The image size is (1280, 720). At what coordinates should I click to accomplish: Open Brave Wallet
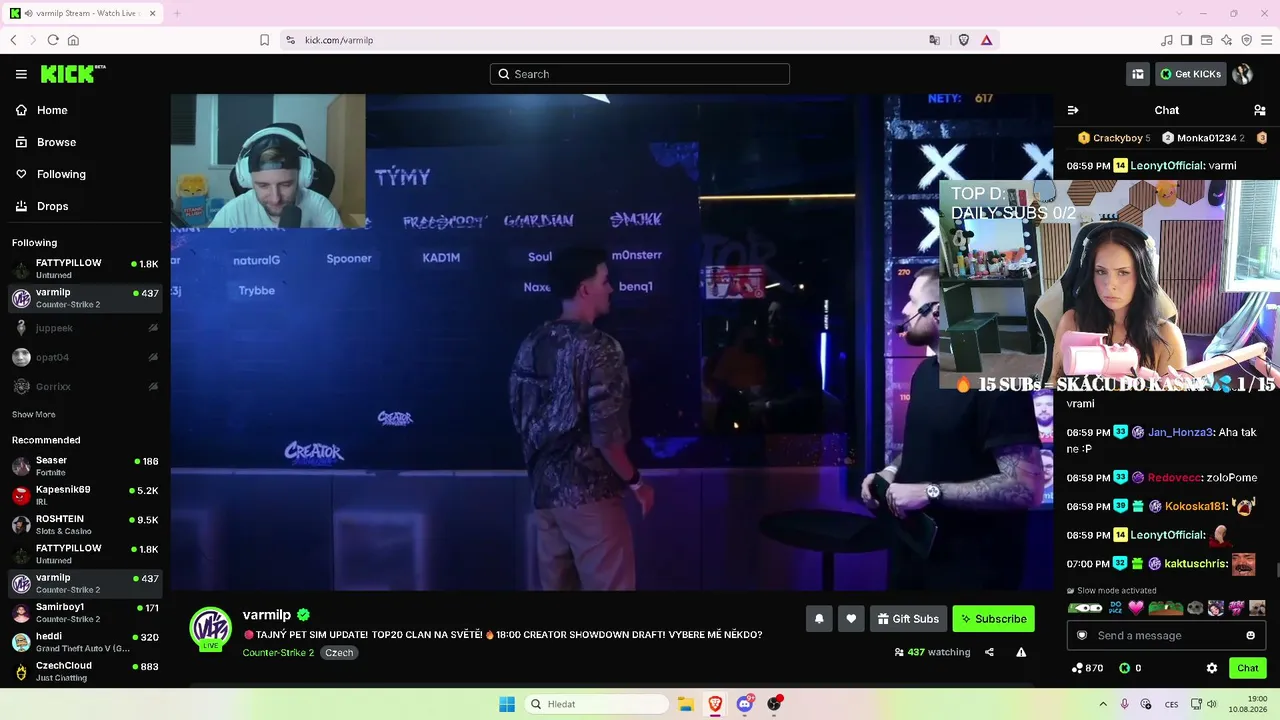pos(1207,40)
